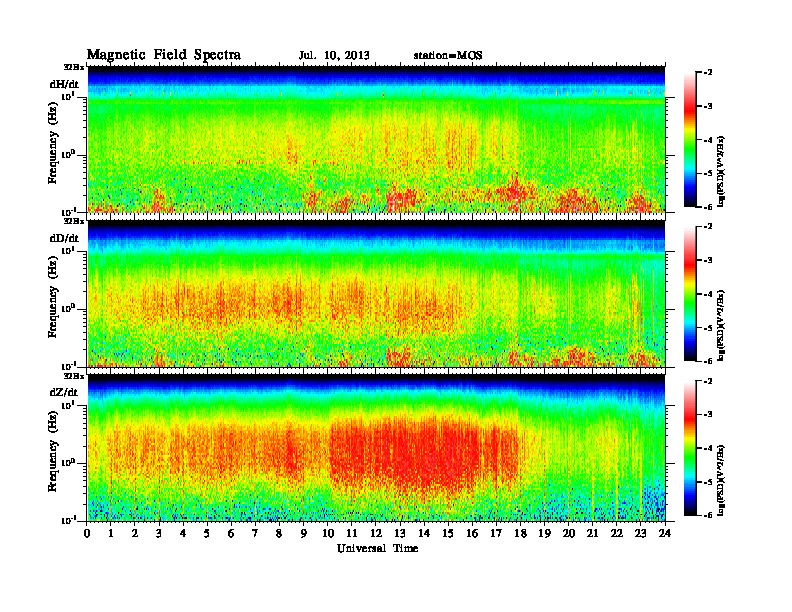792x612 pixels.
Task: Click hour '22' on the time axis
Action: tap(616, 534)
